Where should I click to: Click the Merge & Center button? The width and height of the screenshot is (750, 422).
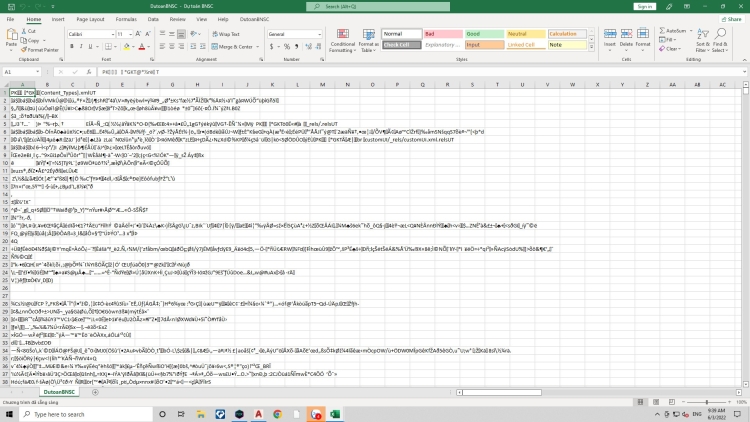(233, 46)
